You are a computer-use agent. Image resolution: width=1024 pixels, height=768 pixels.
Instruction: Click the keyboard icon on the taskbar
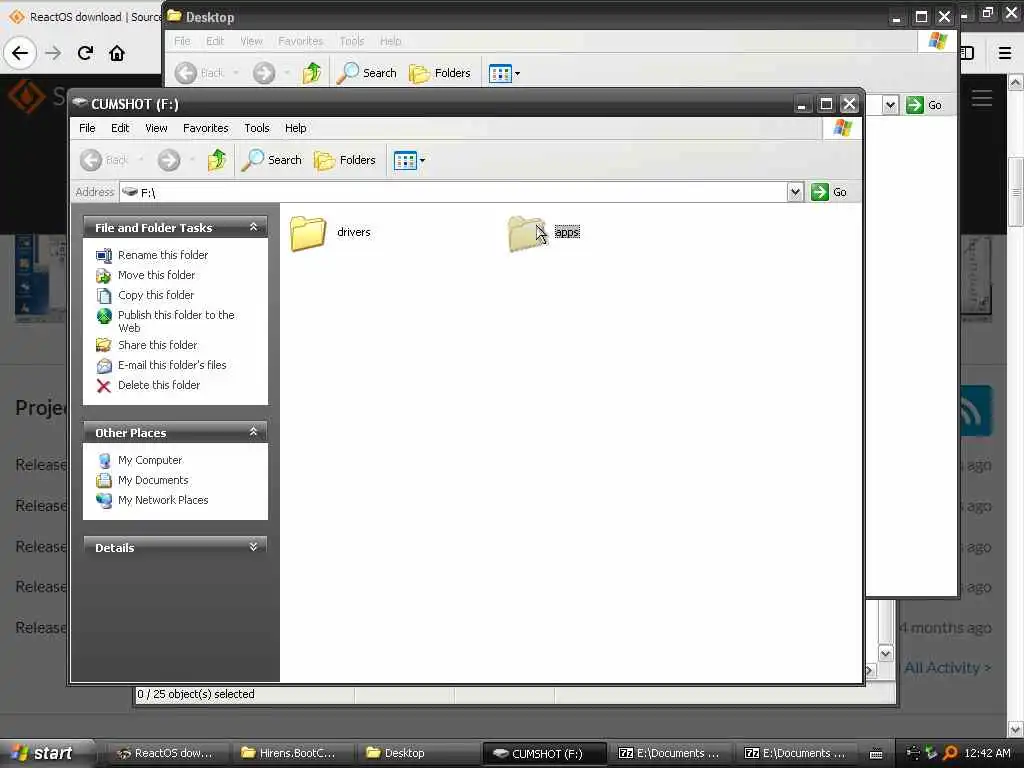pos(876,754)
